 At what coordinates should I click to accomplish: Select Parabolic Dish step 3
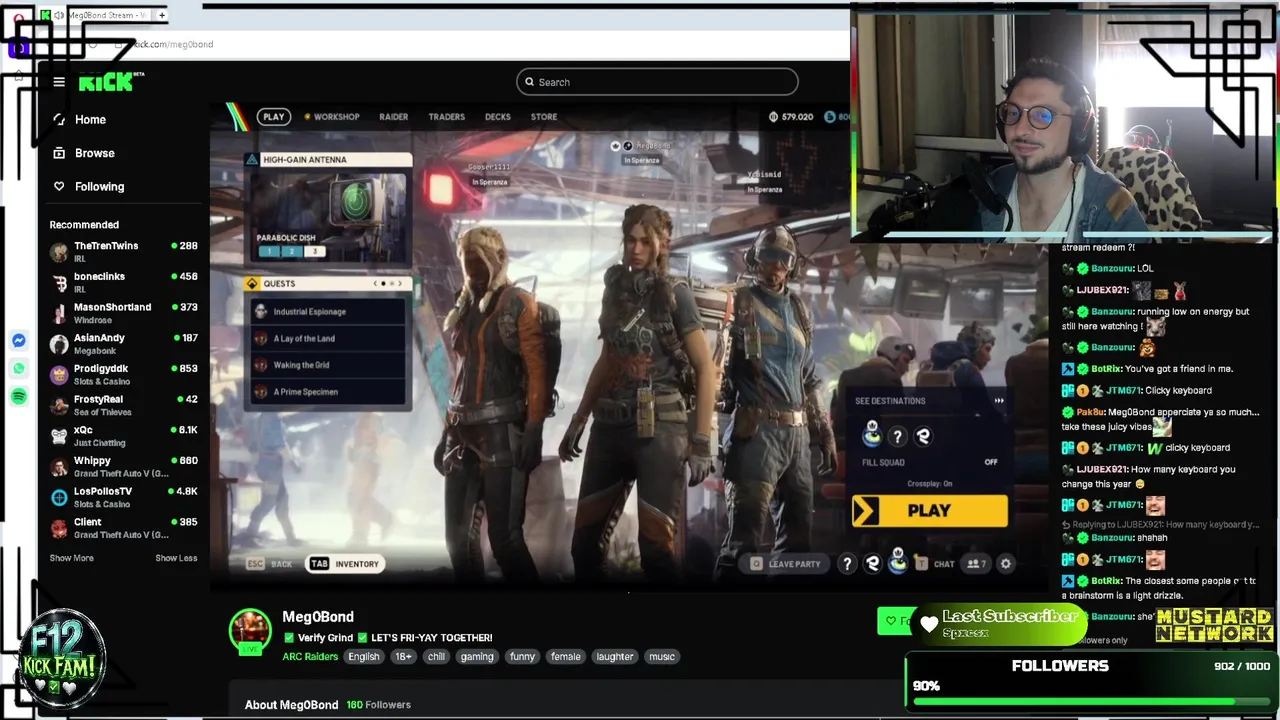pos(315,251)
